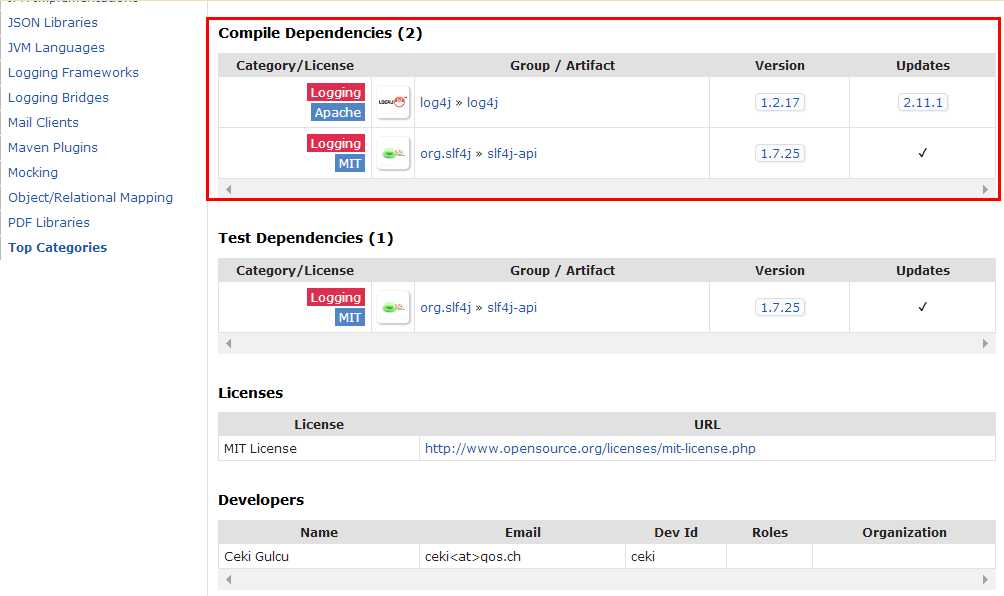
Task: Click the checkmark in Test Dependencies Updates cell
Action: [x=923, y=307]
